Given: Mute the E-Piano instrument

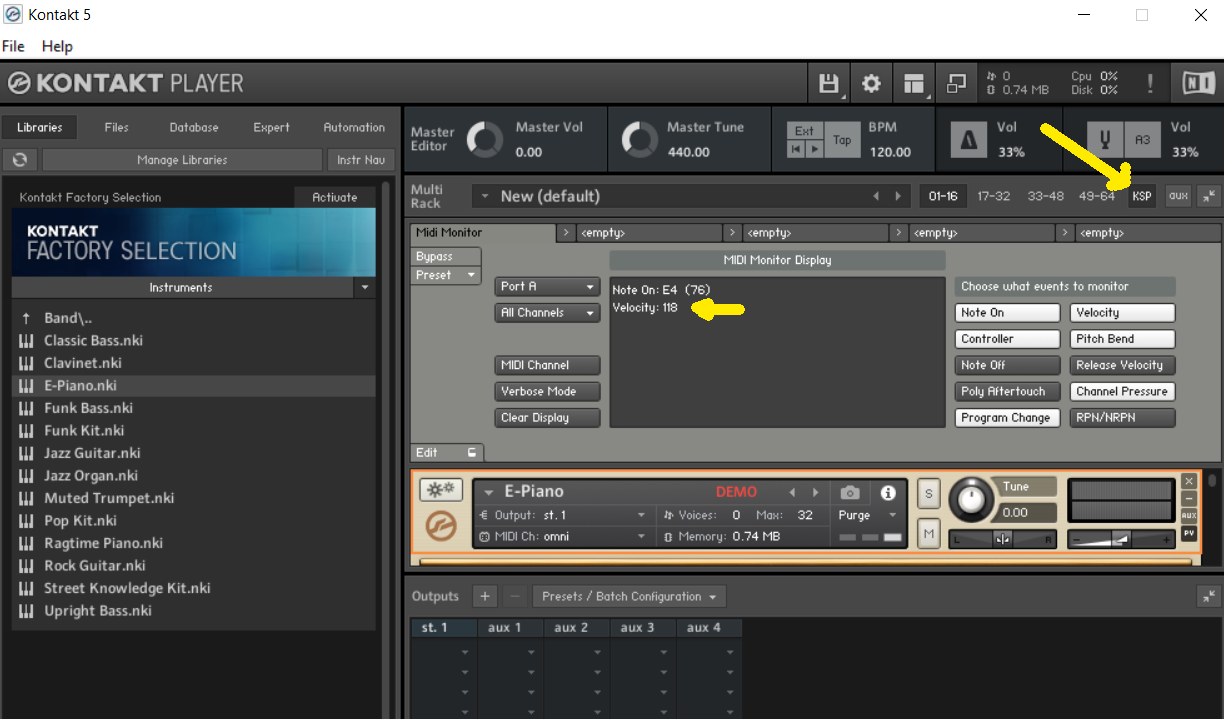Looking at the screenshot, I should click(x=928, y=535).
